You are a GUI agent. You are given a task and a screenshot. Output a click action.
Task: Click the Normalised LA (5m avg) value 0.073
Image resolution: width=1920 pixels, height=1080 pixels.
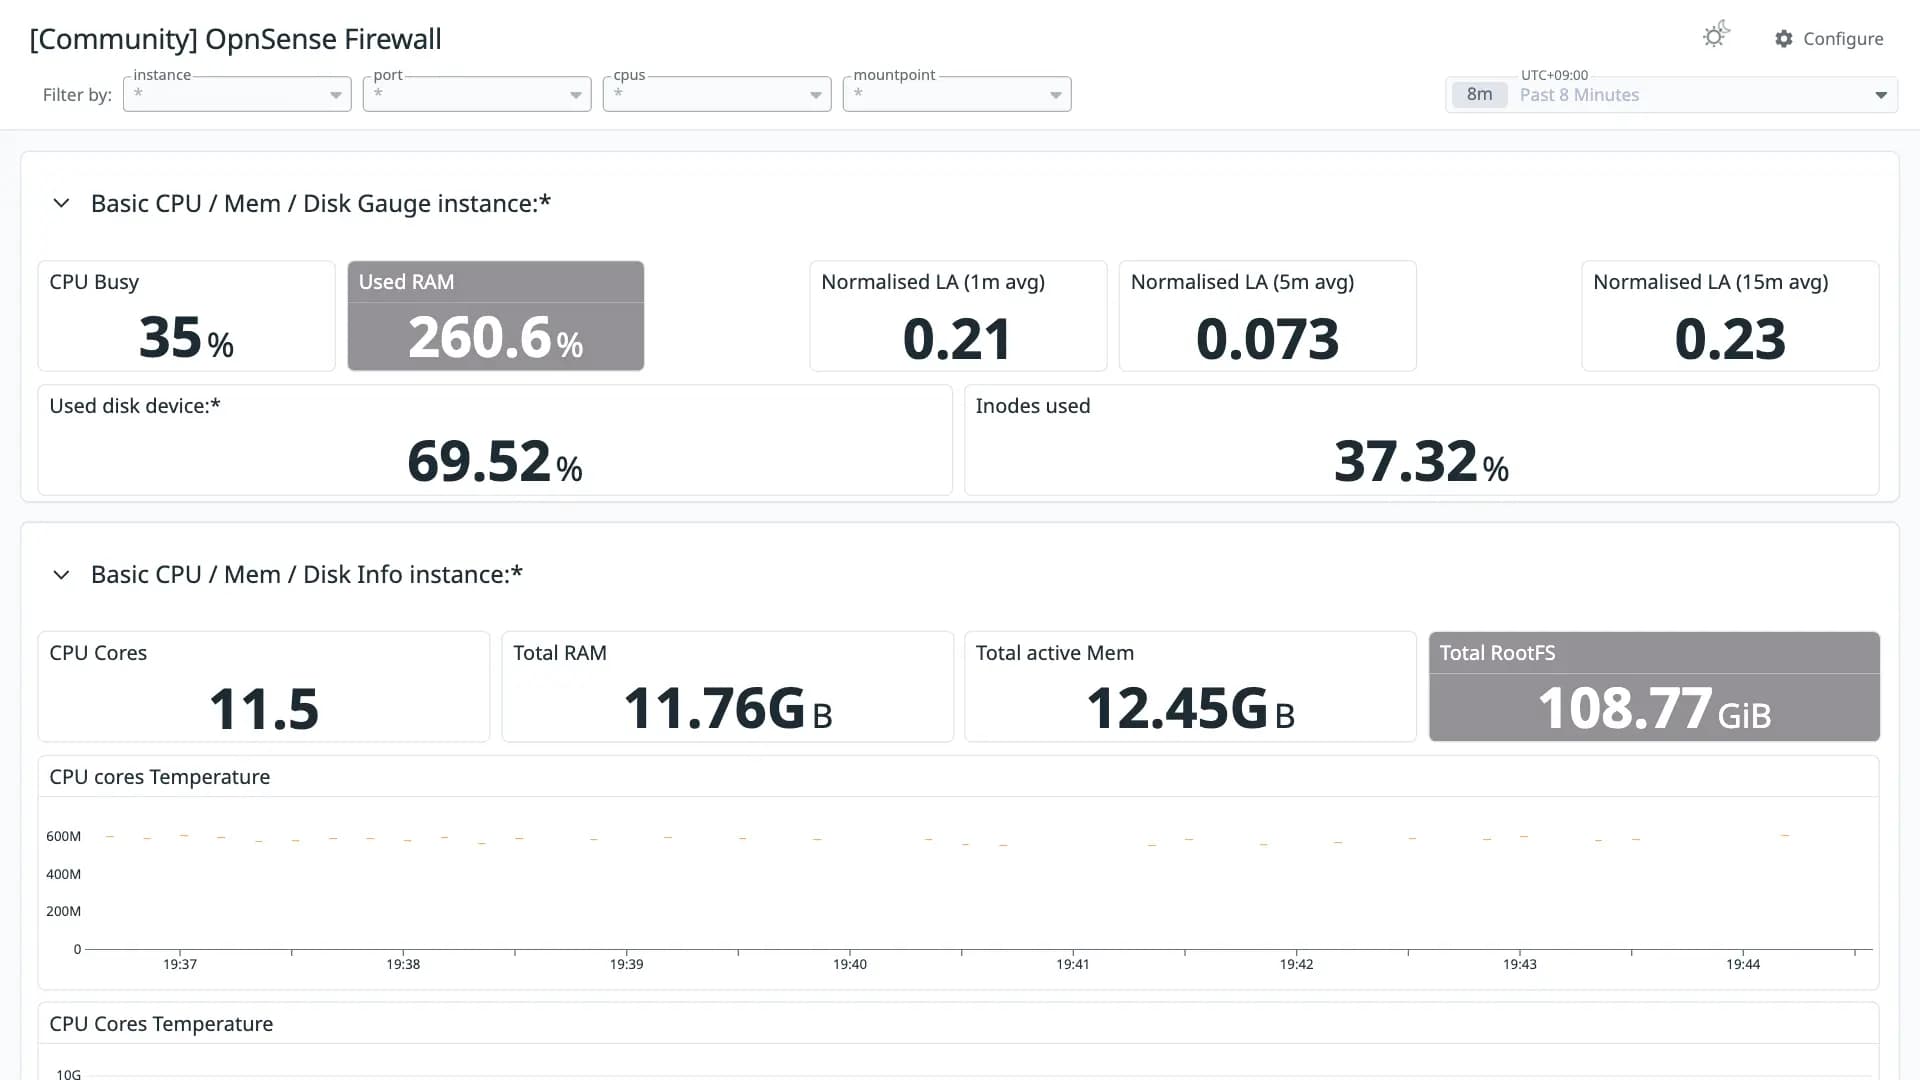[x=1267, y=338]
